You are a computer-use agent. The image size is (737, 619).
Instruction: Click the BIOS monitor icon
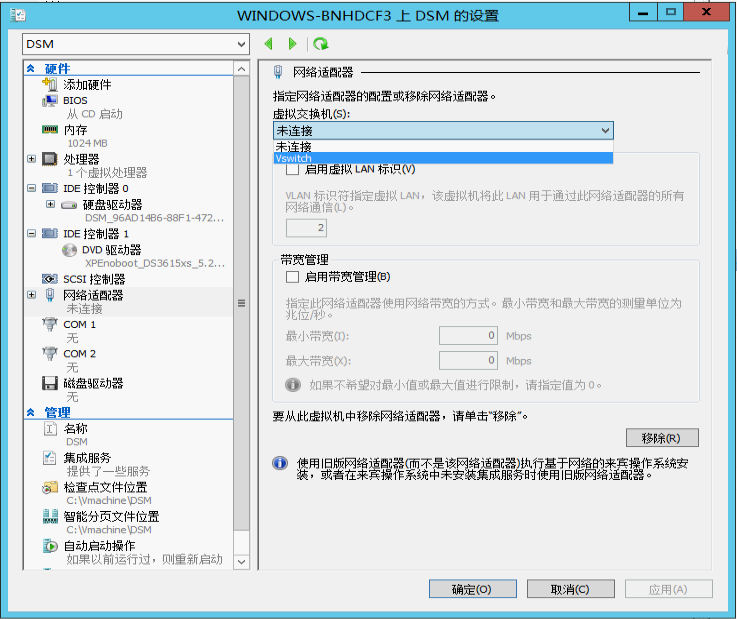pos(49,101)
